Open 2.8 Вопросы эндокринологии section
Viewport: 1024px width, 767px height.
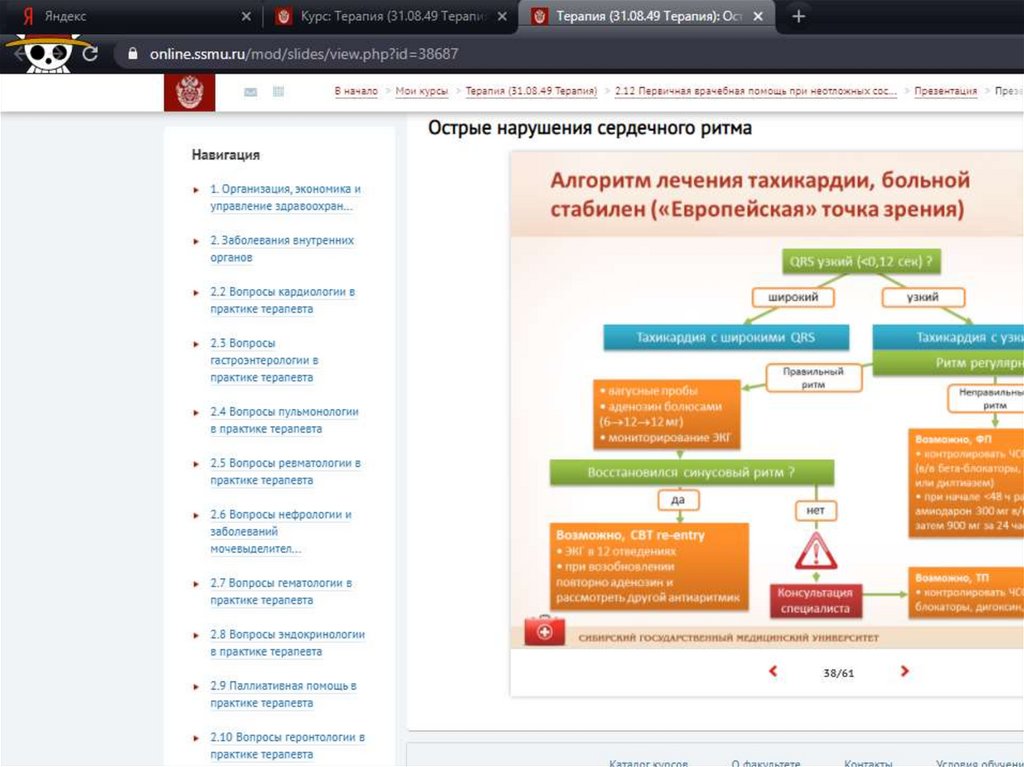287,643
